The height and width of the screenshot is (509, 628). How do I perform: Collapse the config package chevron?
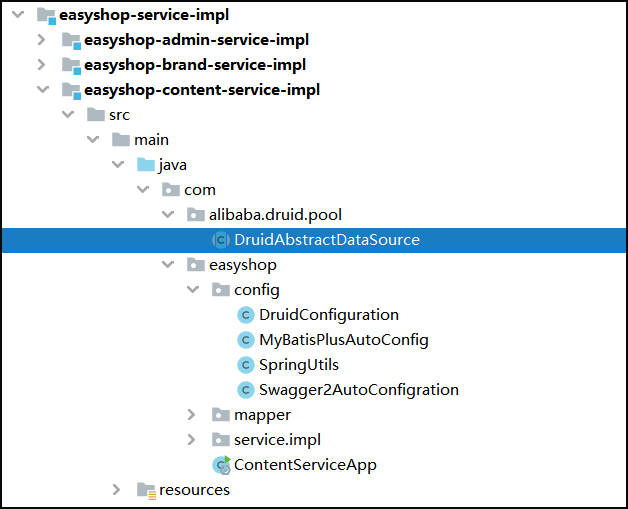[x=193, y=290]
